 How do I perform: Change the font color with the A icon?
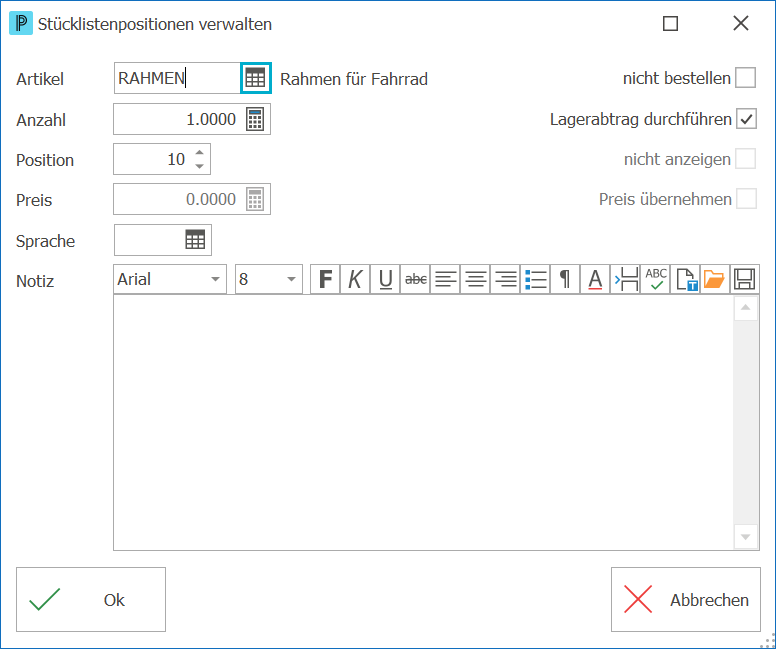point(595,279)
